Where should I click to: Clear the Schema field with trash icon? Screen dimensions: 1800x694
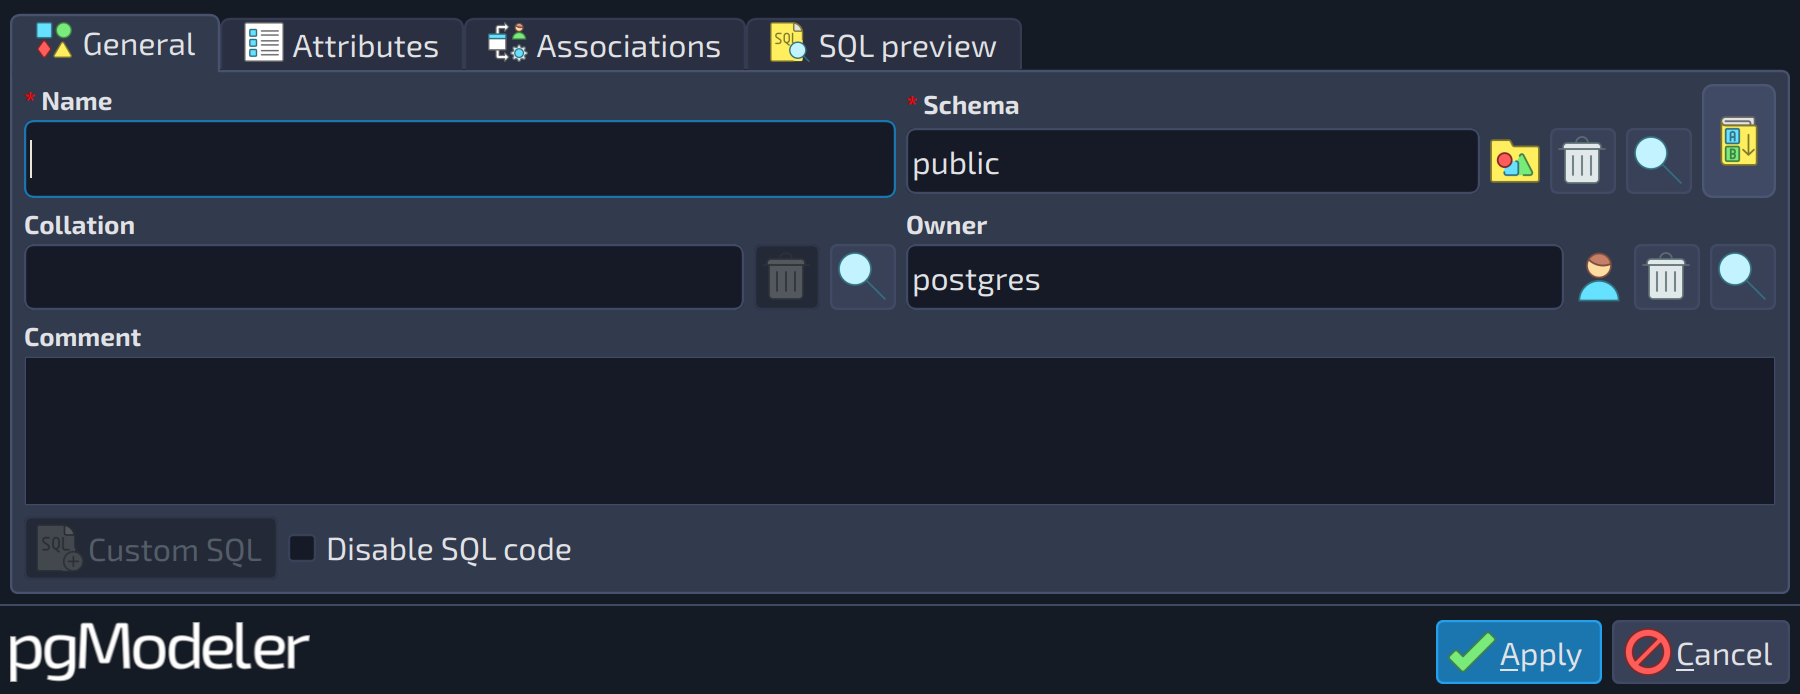coord(1582,161)
